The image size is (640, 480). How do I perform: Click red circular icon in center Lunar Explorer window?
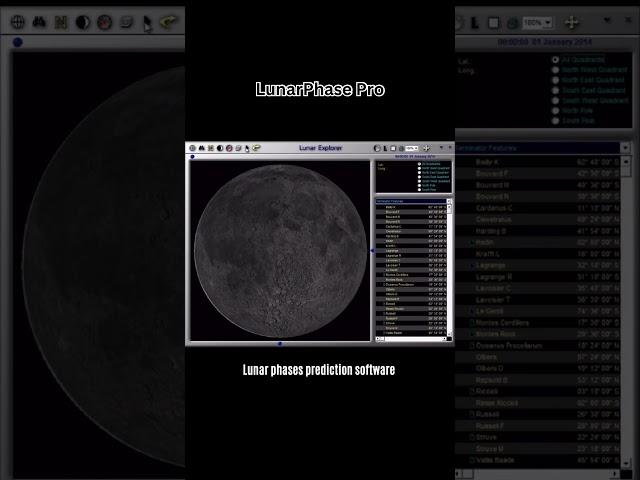point(229,148)
